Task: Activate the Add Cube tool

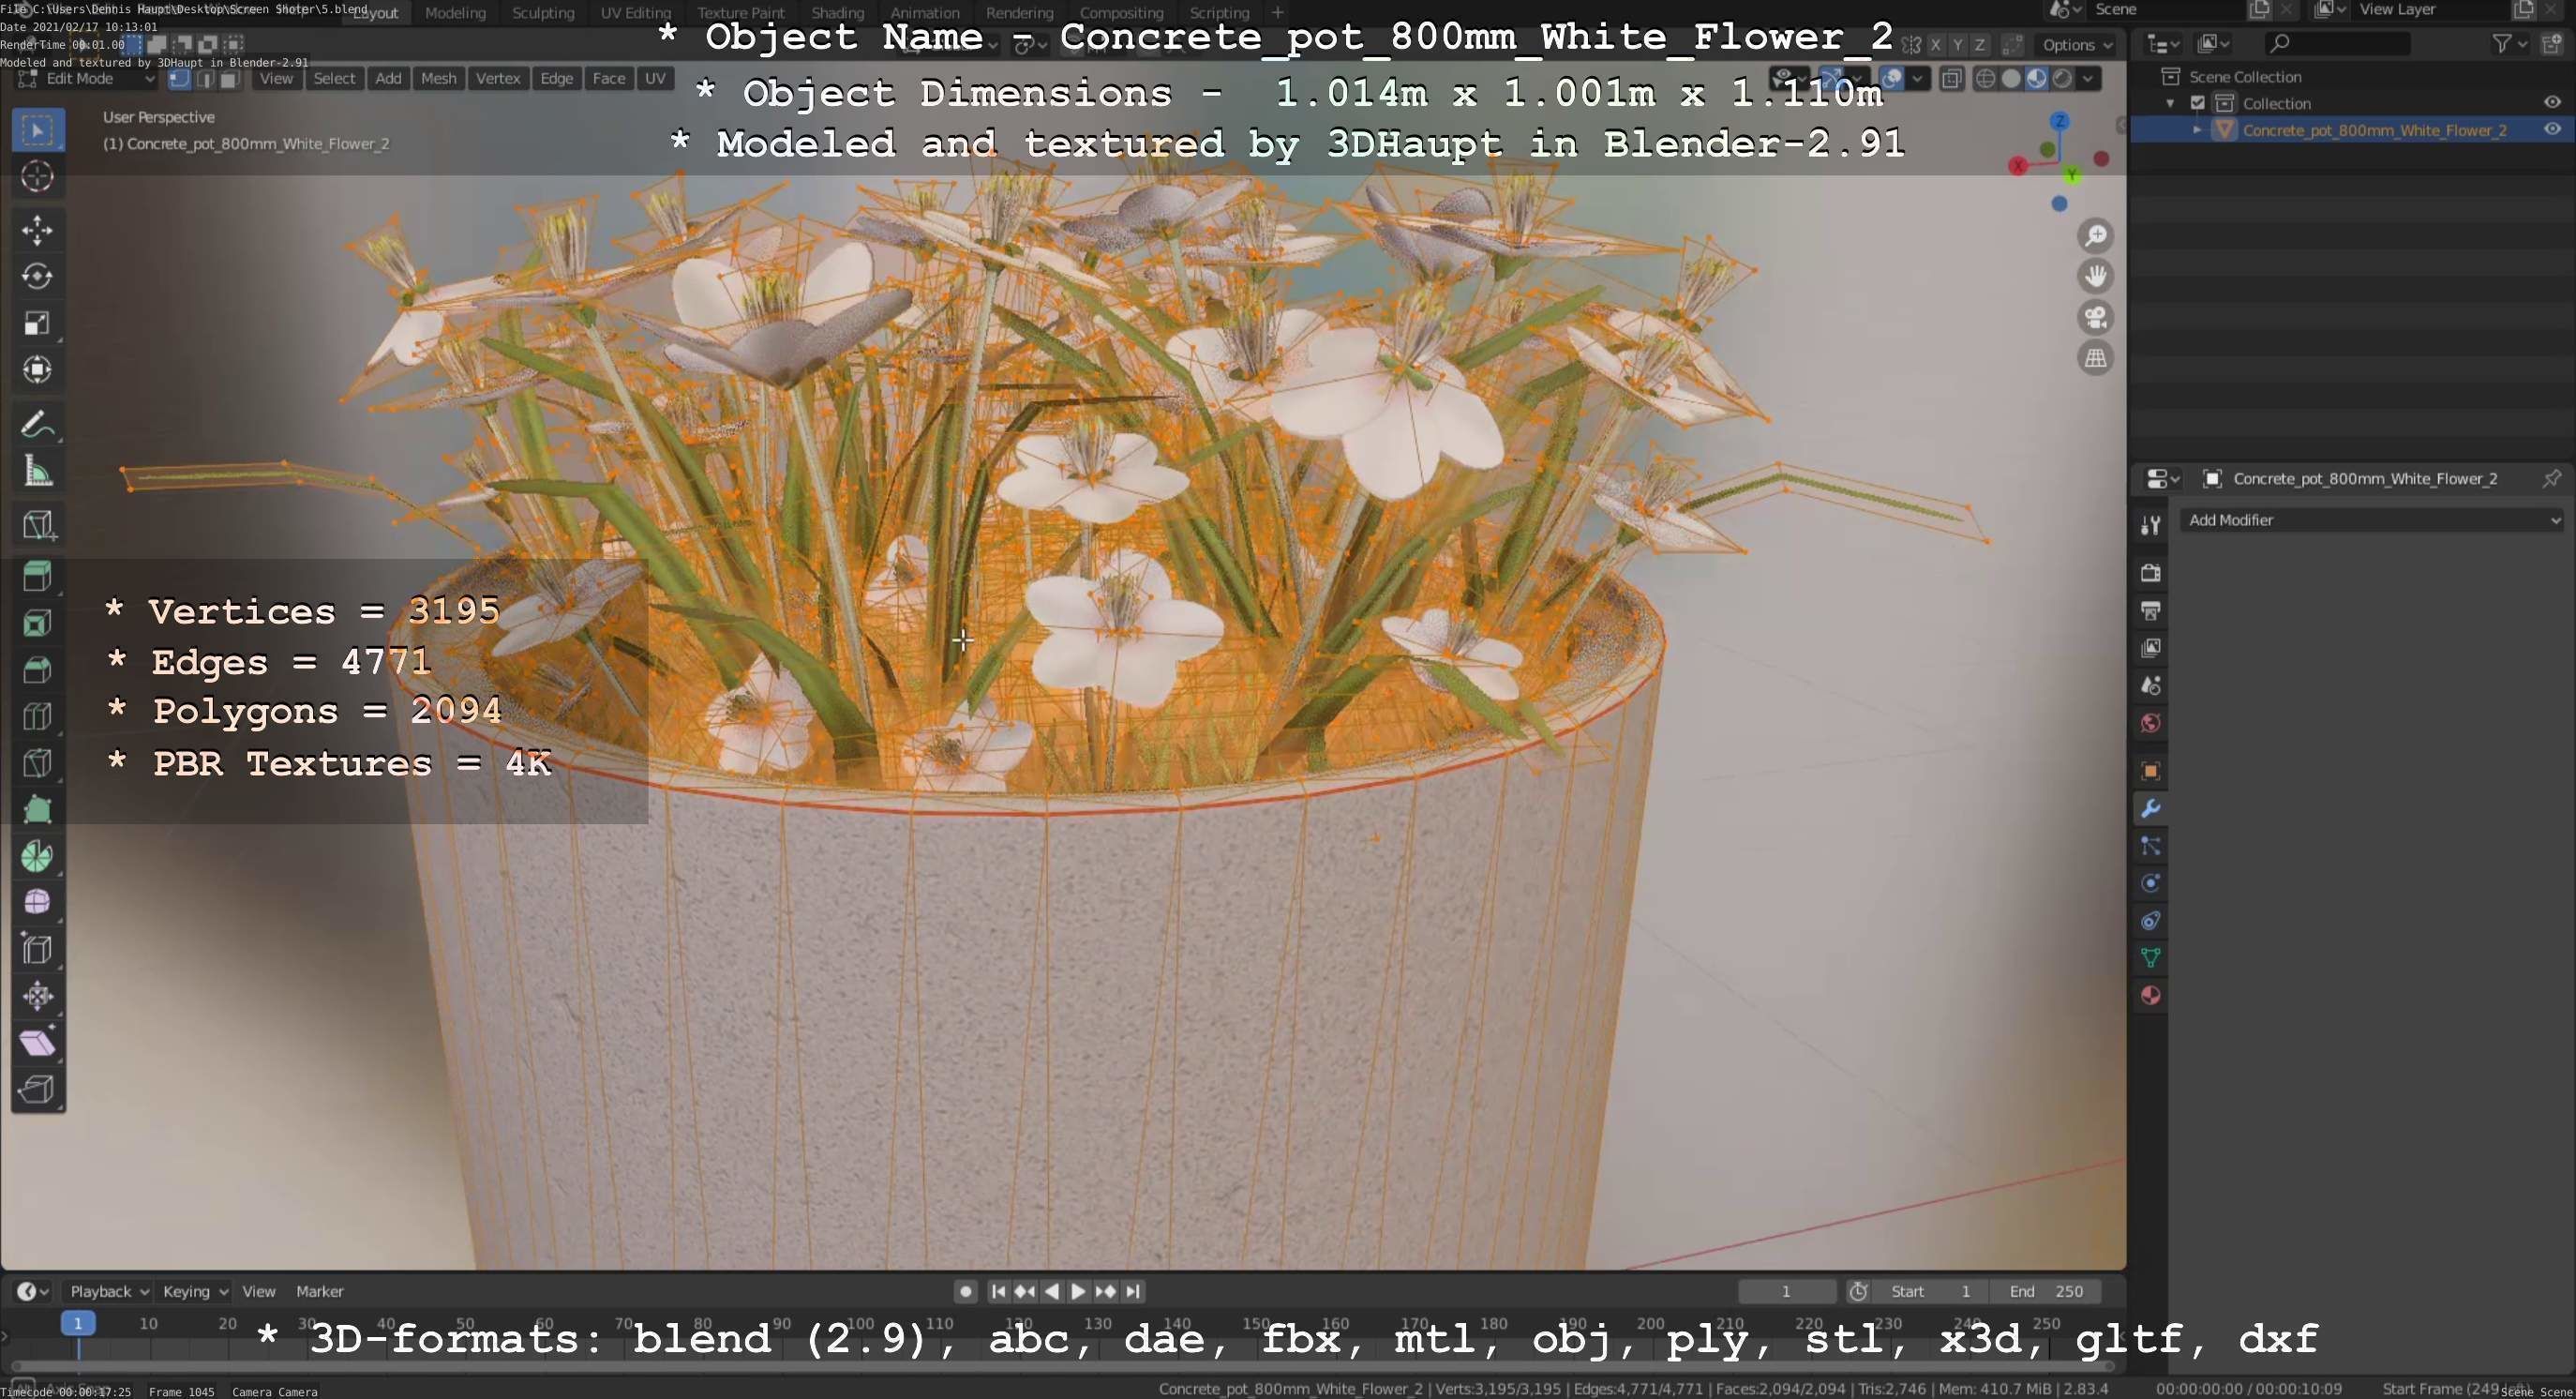Action: coord(38,524)
